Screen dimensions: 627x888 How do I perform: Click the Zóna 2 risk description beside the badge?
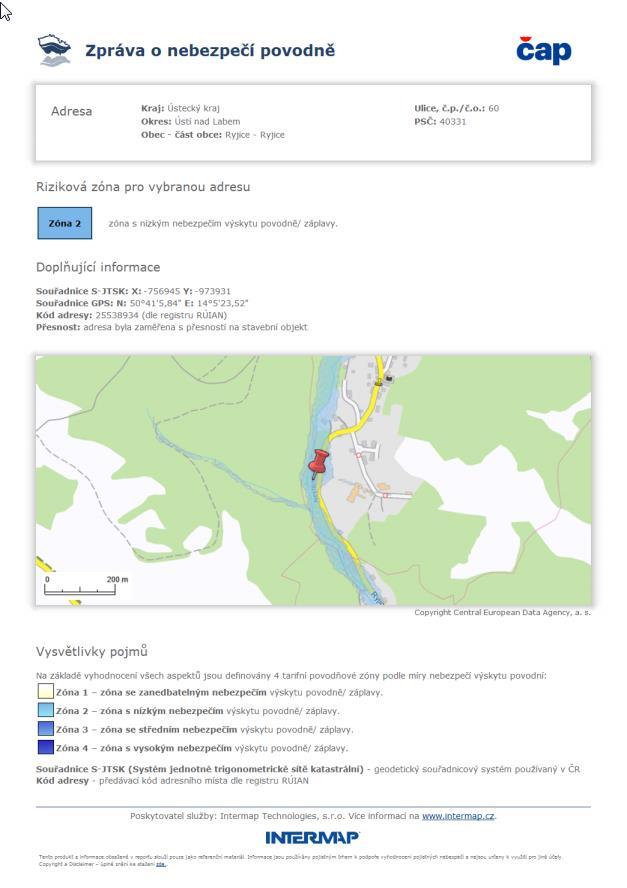223,224
